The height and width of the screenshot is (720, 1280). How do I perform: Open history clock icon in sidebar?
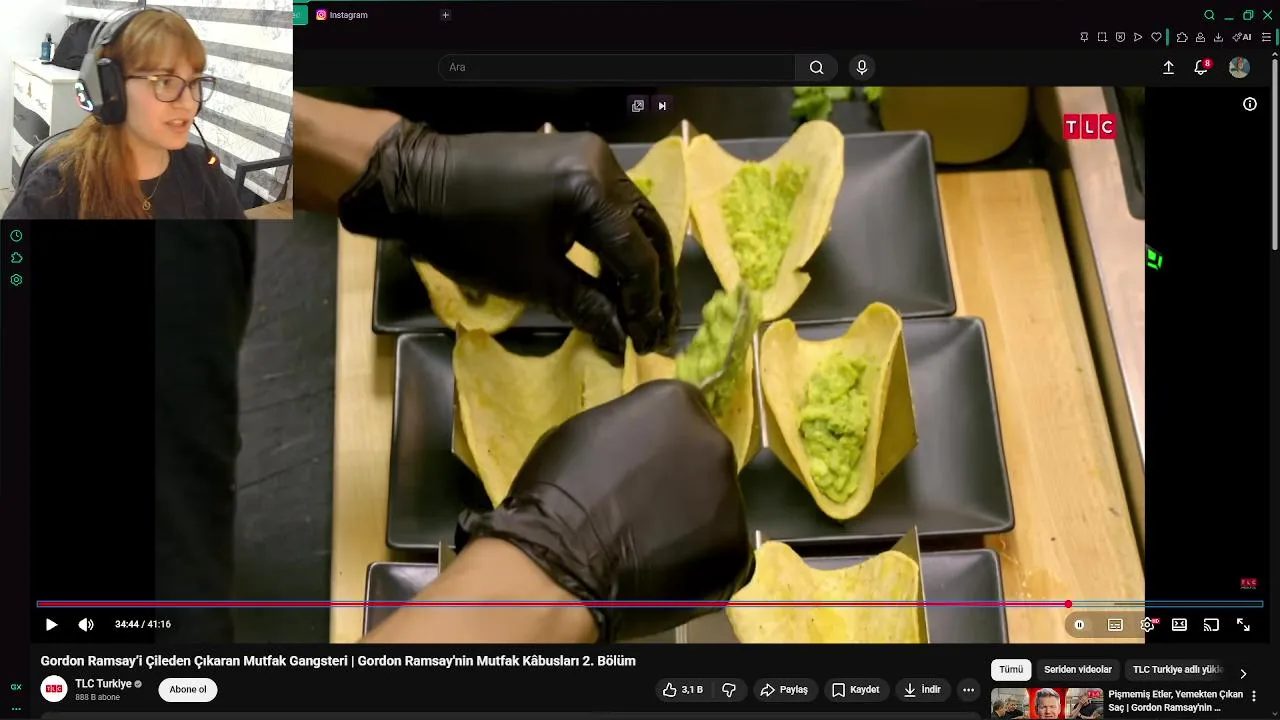(16, 236)
